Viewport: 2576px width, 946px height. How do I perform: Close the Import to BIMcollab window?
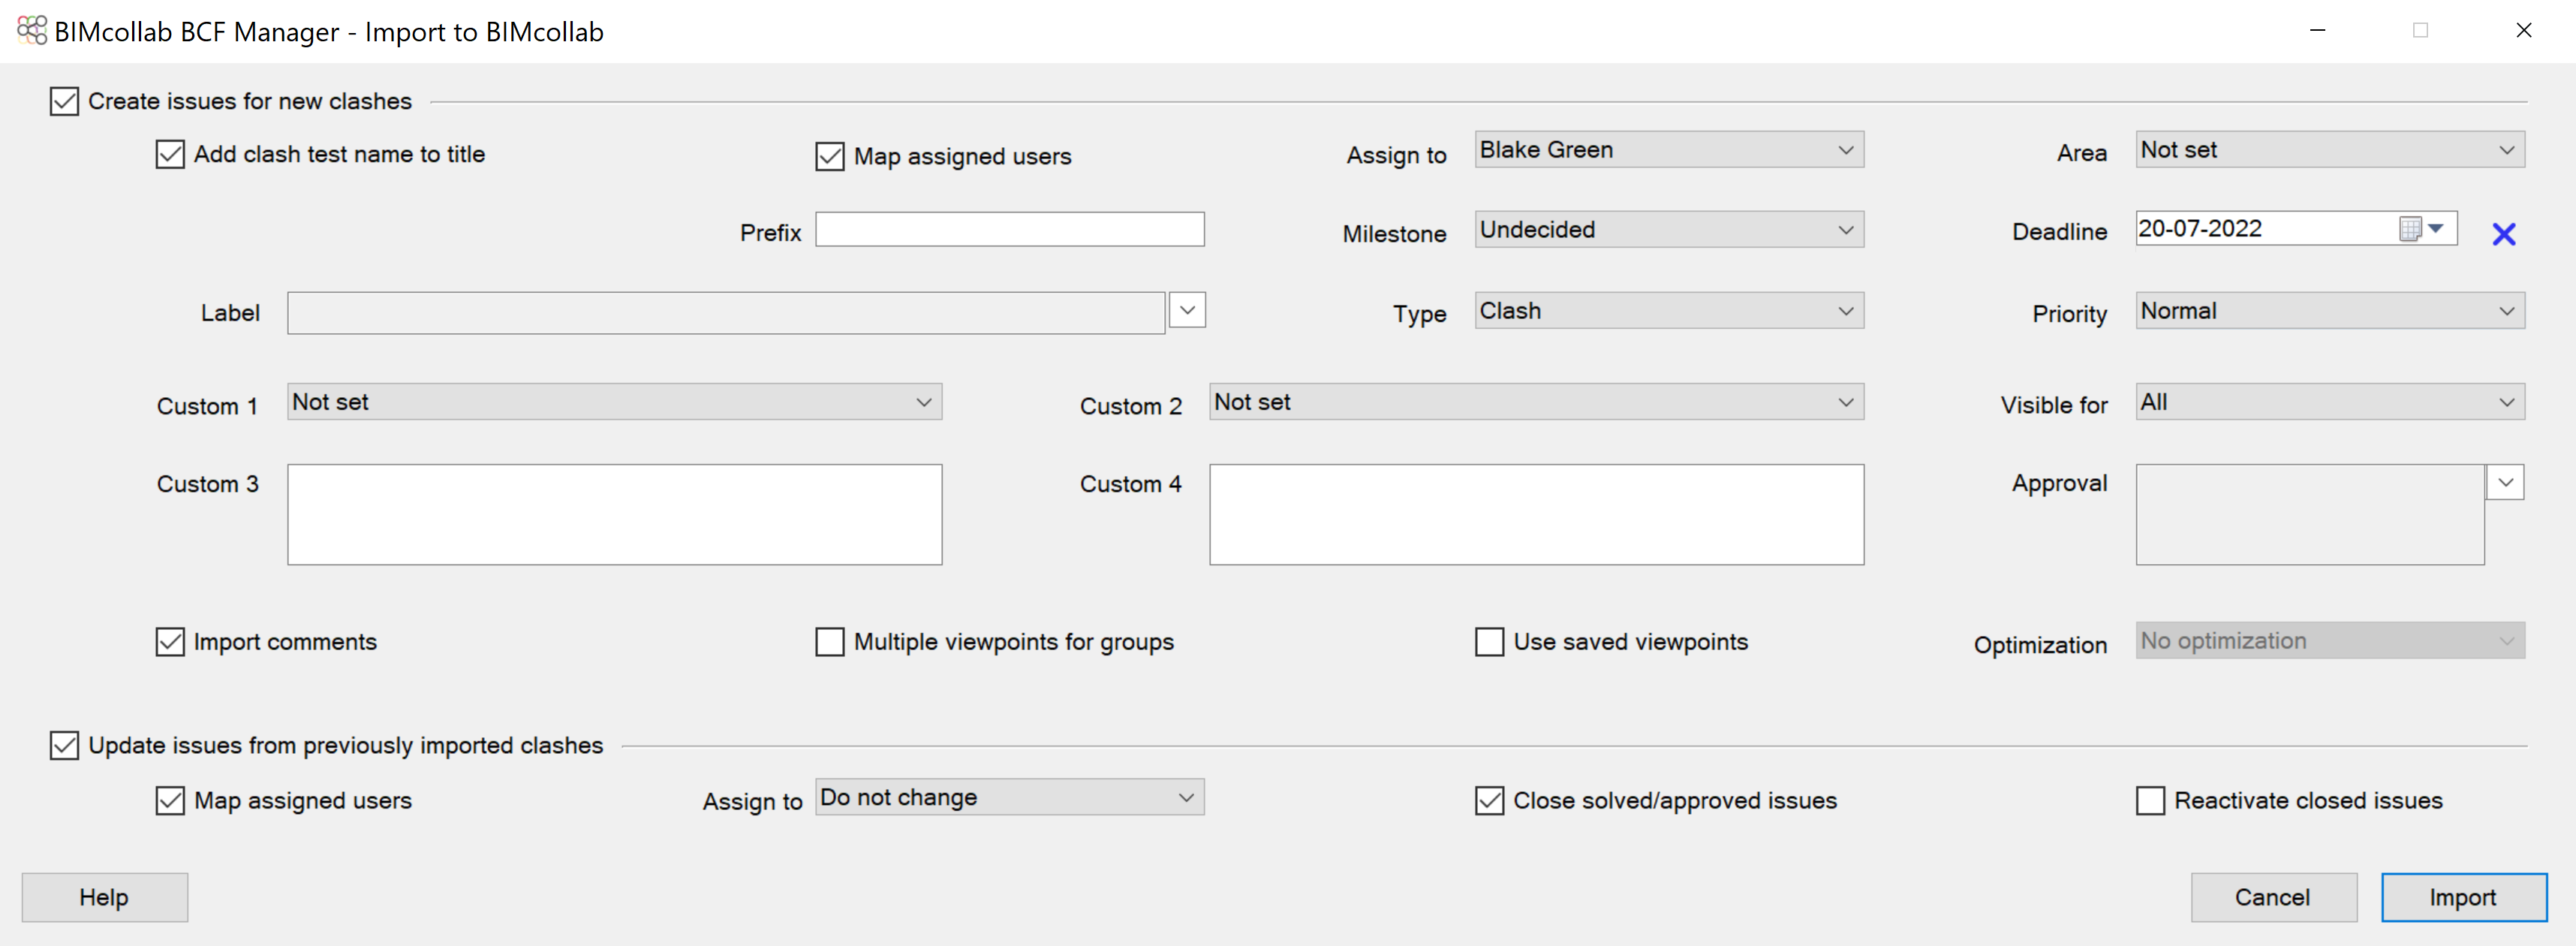[x=2524, y=31]
